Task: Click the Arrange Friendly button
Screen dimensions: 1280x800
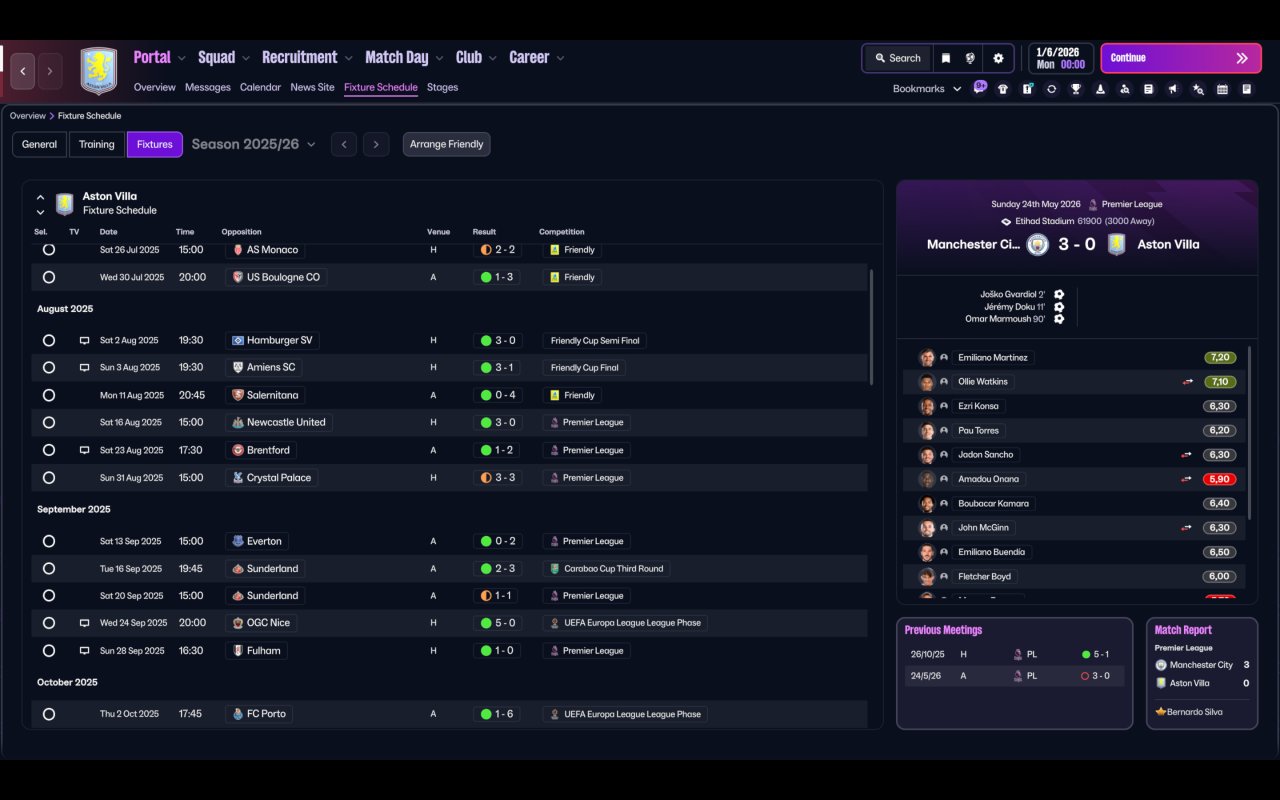Action: [x=446, y=144]
